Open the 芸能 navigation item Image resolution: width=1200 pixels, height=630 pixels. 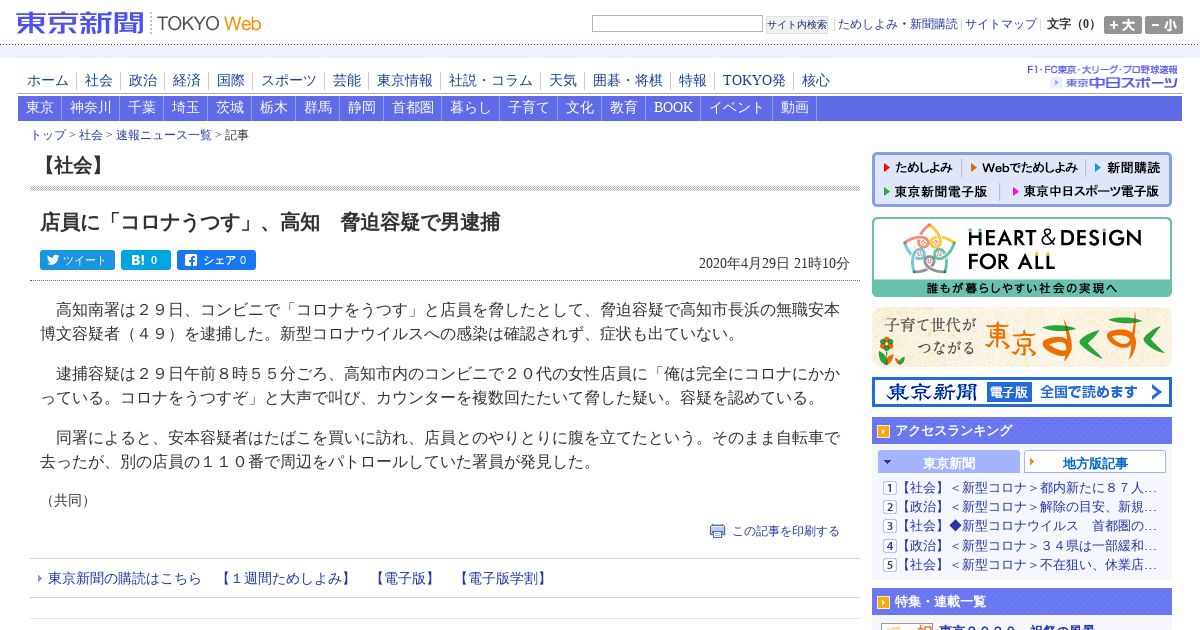point(347,81)
